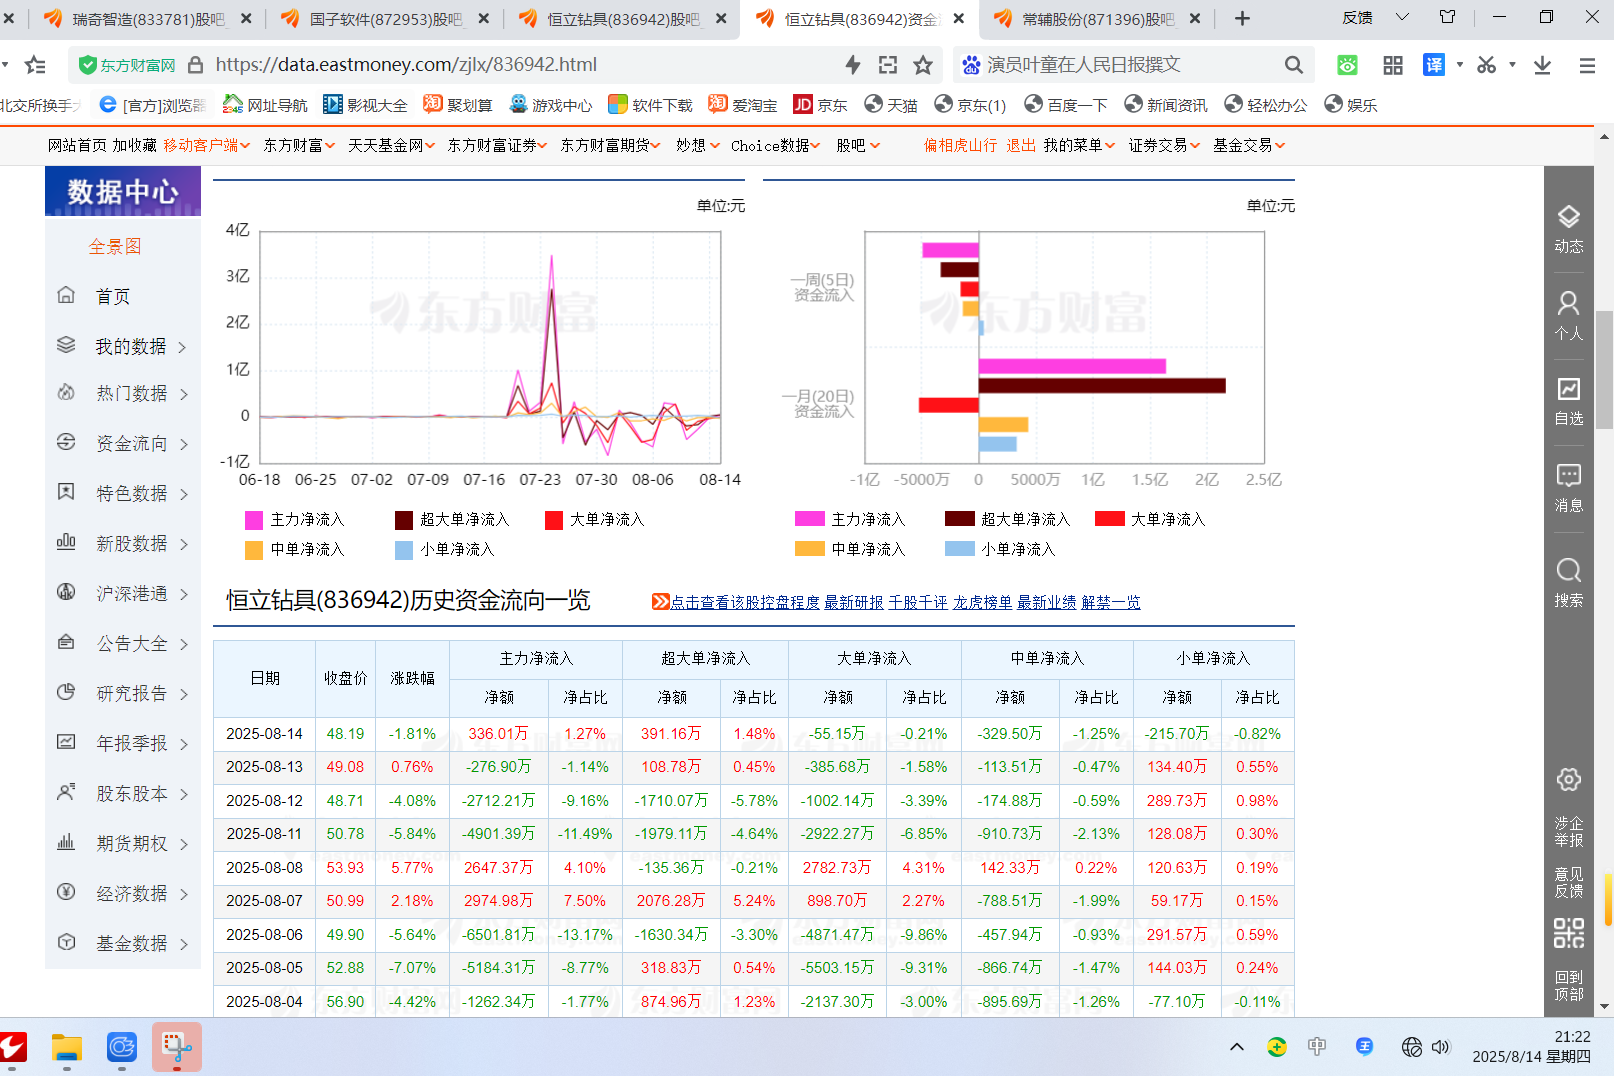Open the 最新研报 link

[x=854, y=602]
